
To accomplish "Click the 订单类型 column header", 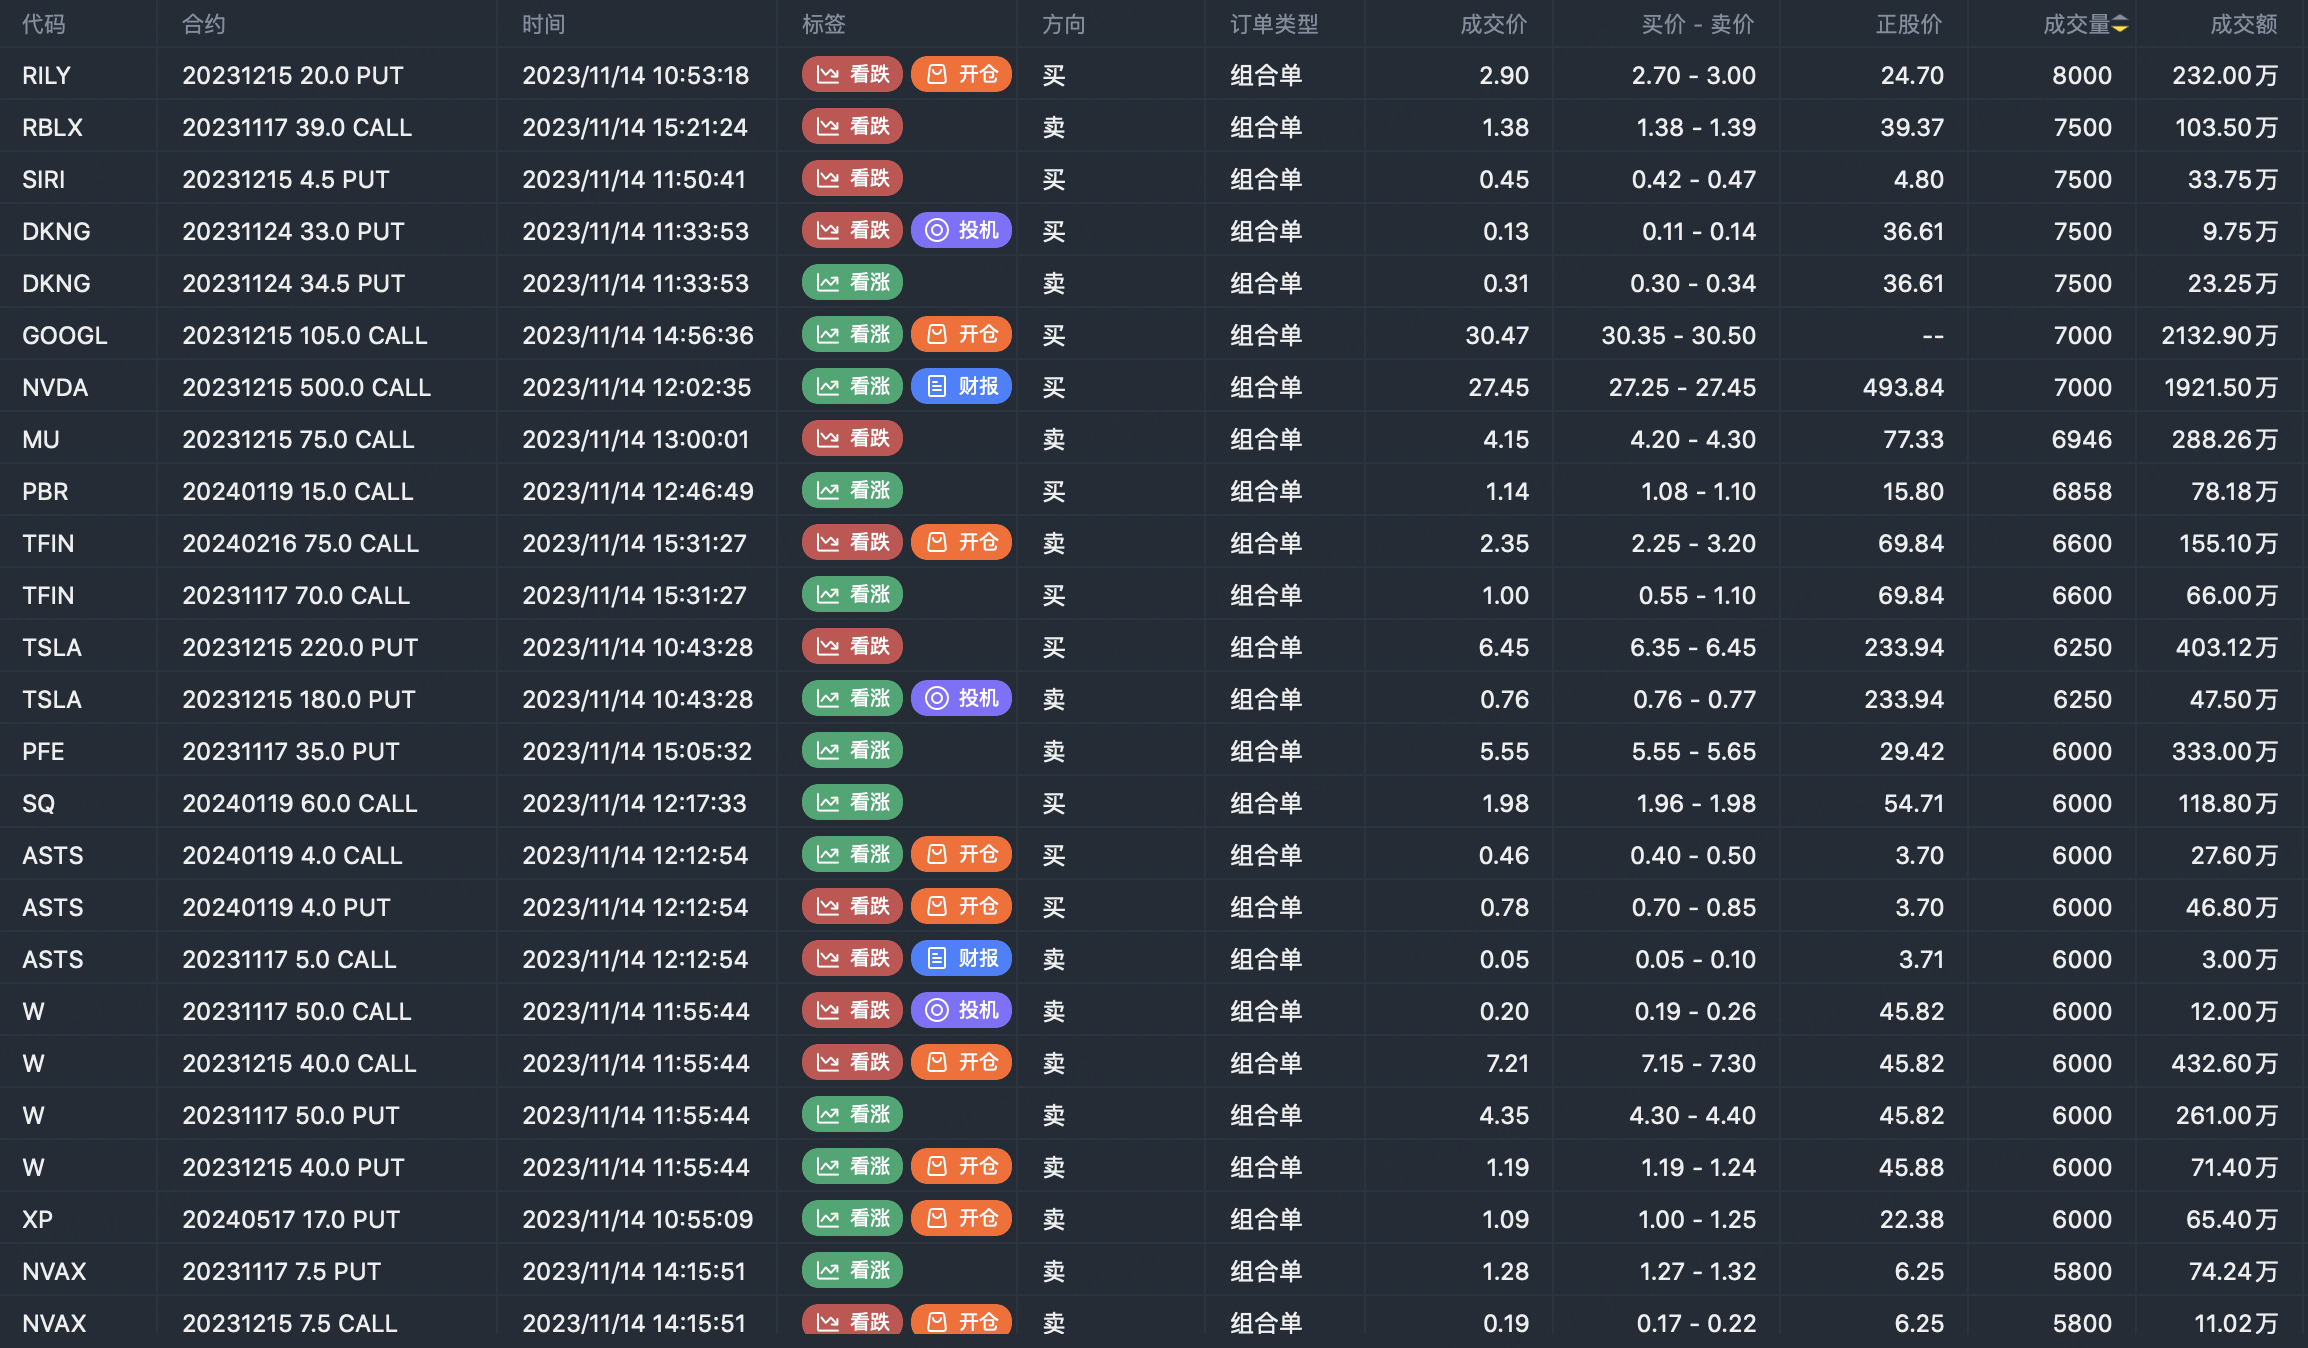I will click(1274, 24).
